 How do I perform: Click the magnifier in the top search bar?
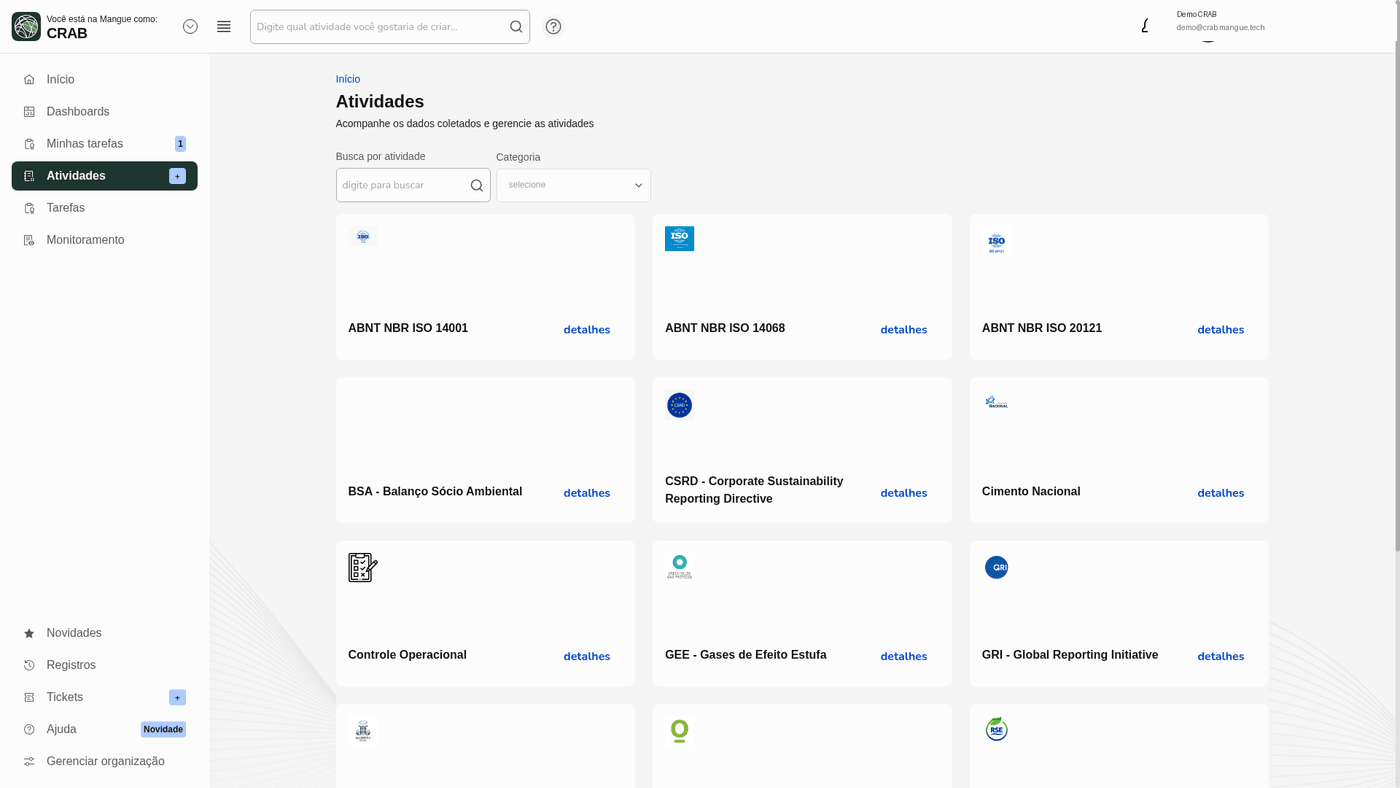tap(516, 27)
